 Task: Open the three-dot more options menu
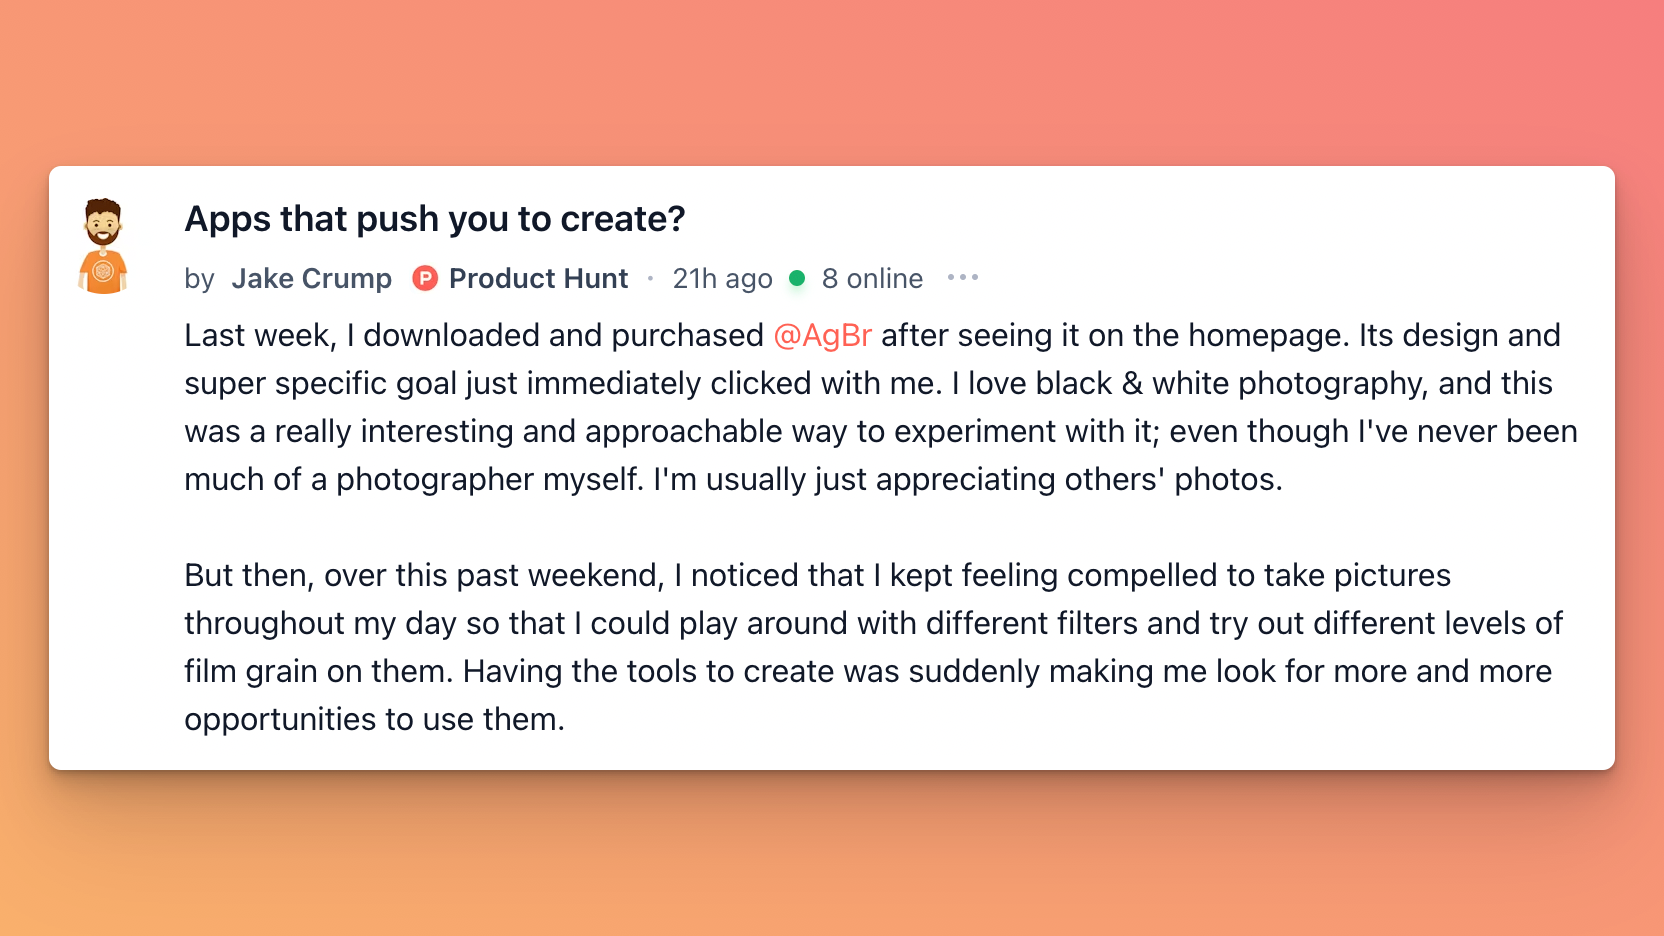click(x=962, y=277)
